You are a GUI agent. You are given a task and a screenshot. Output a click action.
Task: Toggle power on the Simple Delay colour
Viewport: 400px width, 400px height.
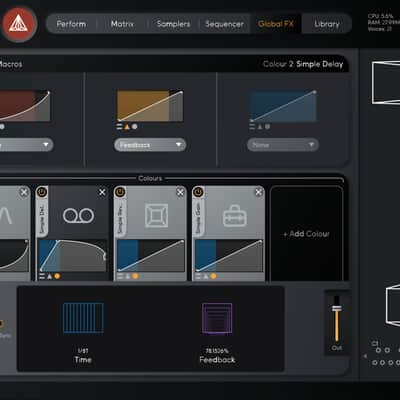point(42,192)
